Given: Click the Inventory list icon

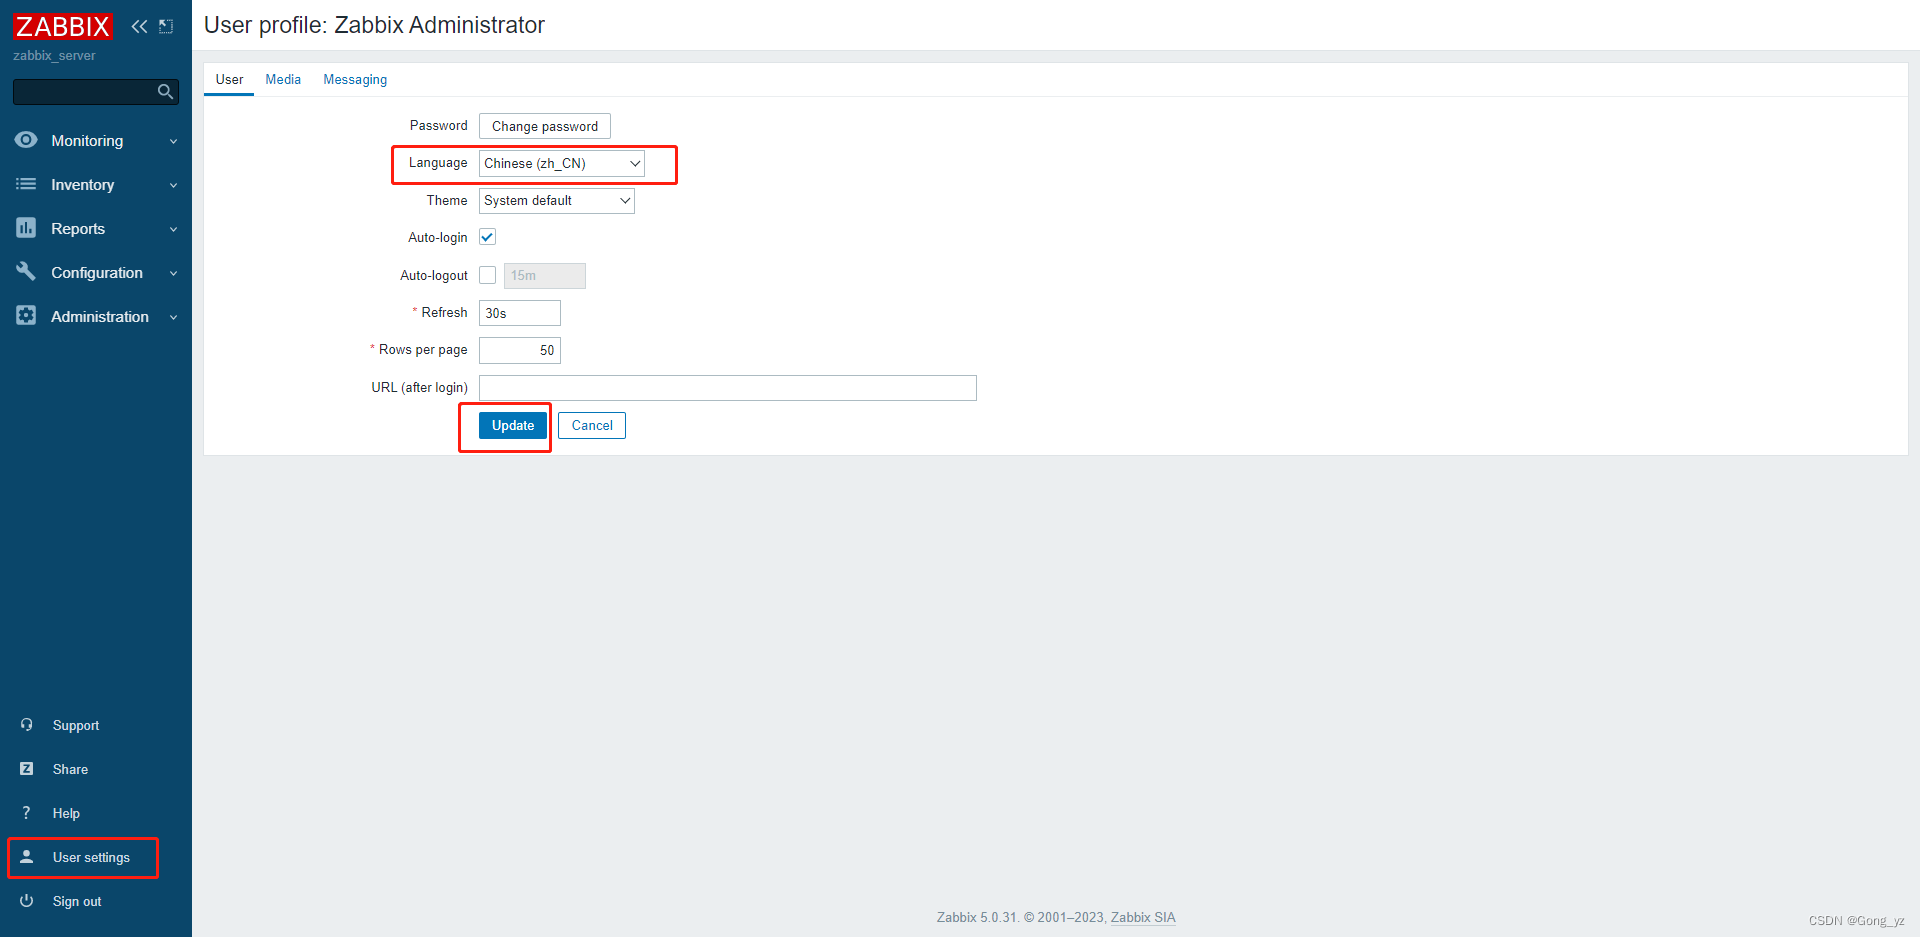Looking at the screenshot, I should point(26,184).
